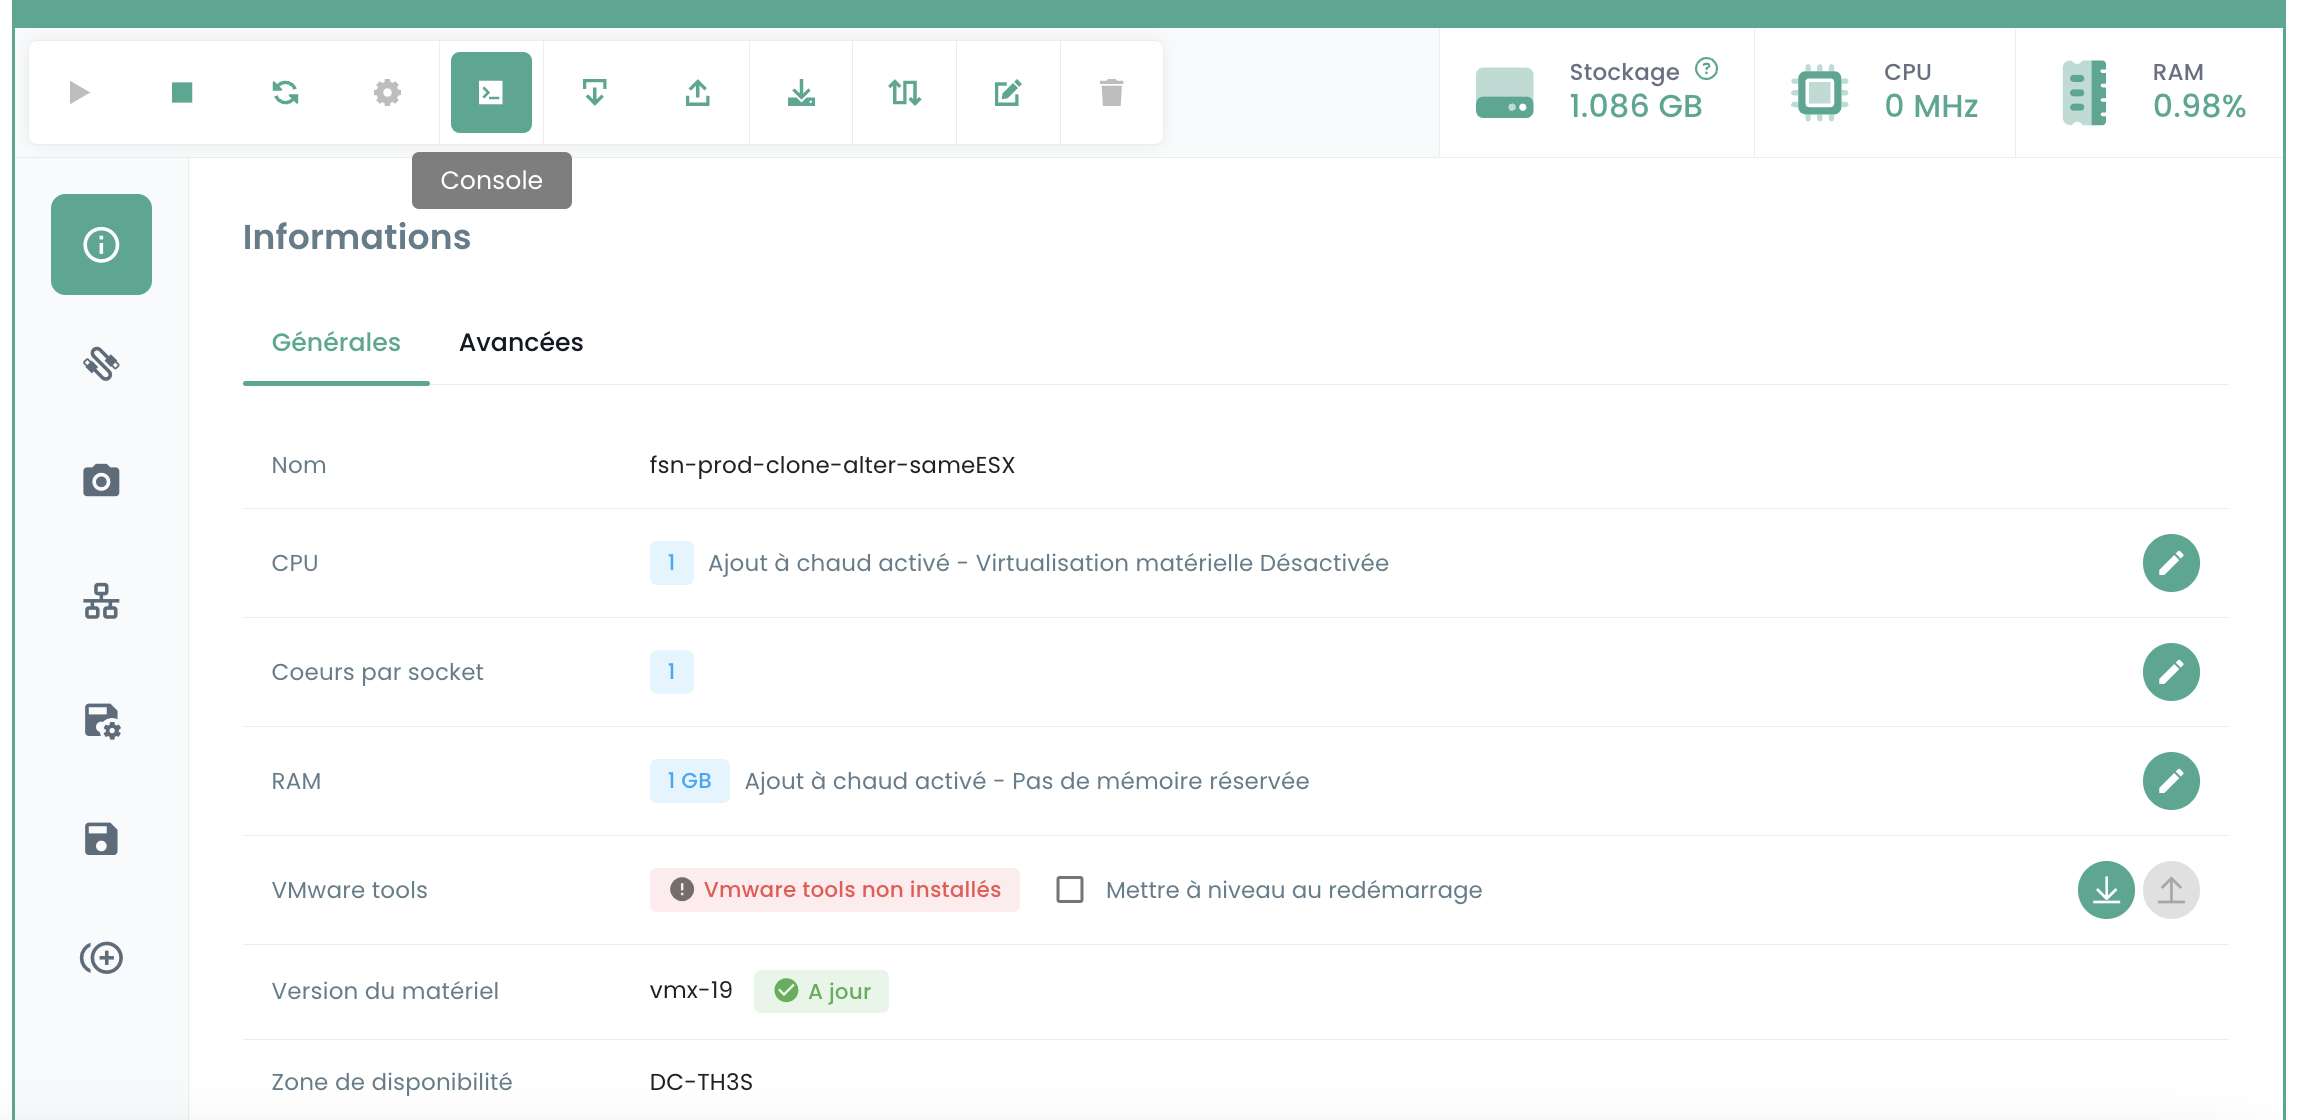Screen dimensions: 2308x1120
Task: Click the restart VM icon
Action: 285,93
